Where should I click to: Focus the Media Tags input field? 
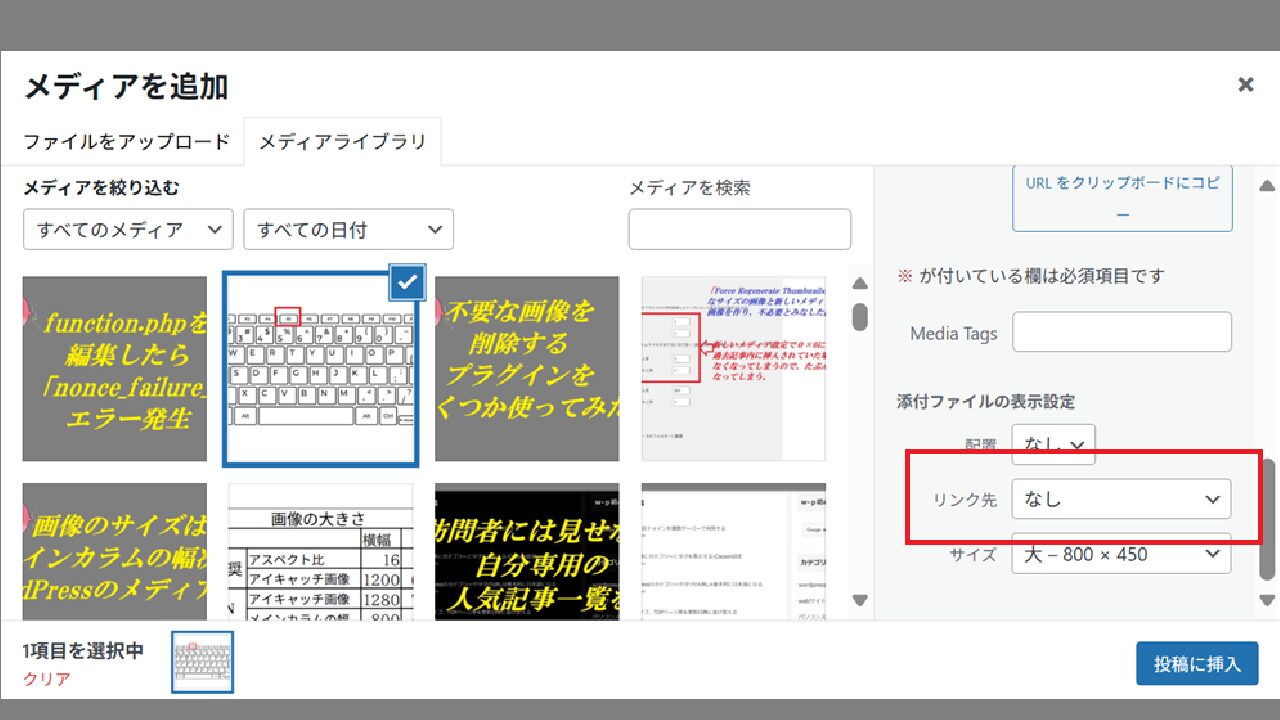[x=1122, y=332]
